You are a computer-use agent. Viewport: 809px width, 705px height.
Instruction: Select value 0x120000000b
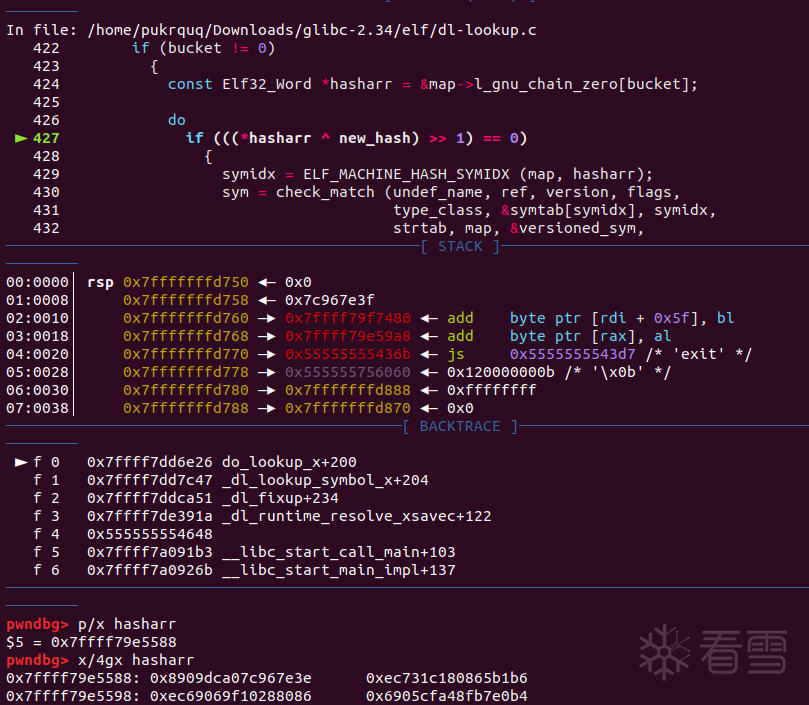pyautogui.click(x=500, y=373)
